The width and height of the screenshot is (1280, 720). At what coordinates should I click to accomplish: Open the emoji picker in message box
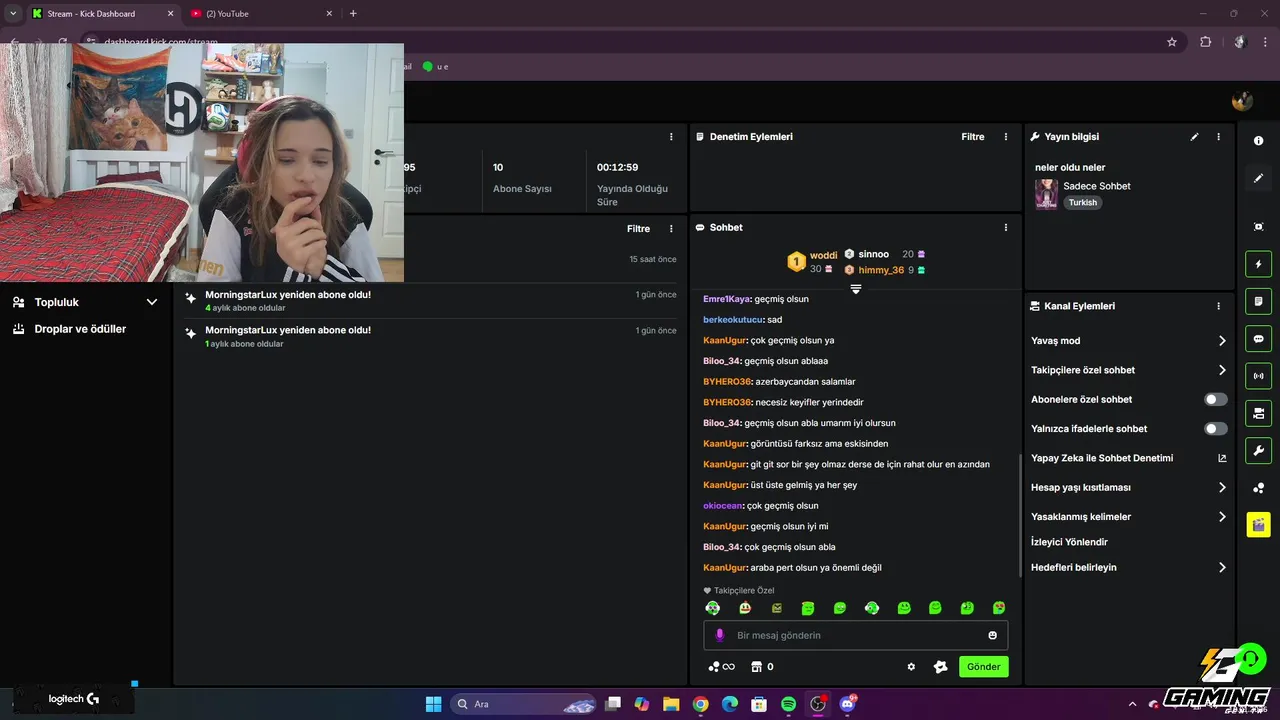point(992,635)
